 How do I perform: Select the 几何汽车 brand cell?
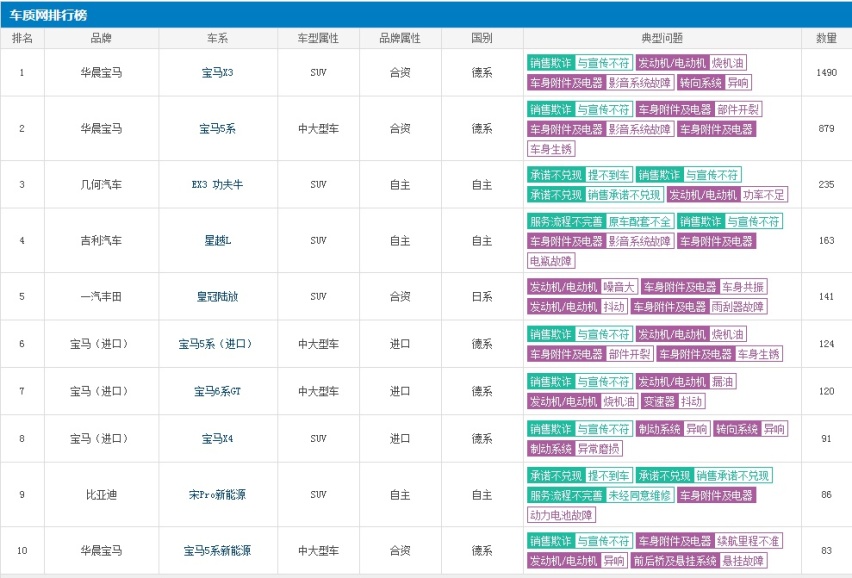(101, 185)
